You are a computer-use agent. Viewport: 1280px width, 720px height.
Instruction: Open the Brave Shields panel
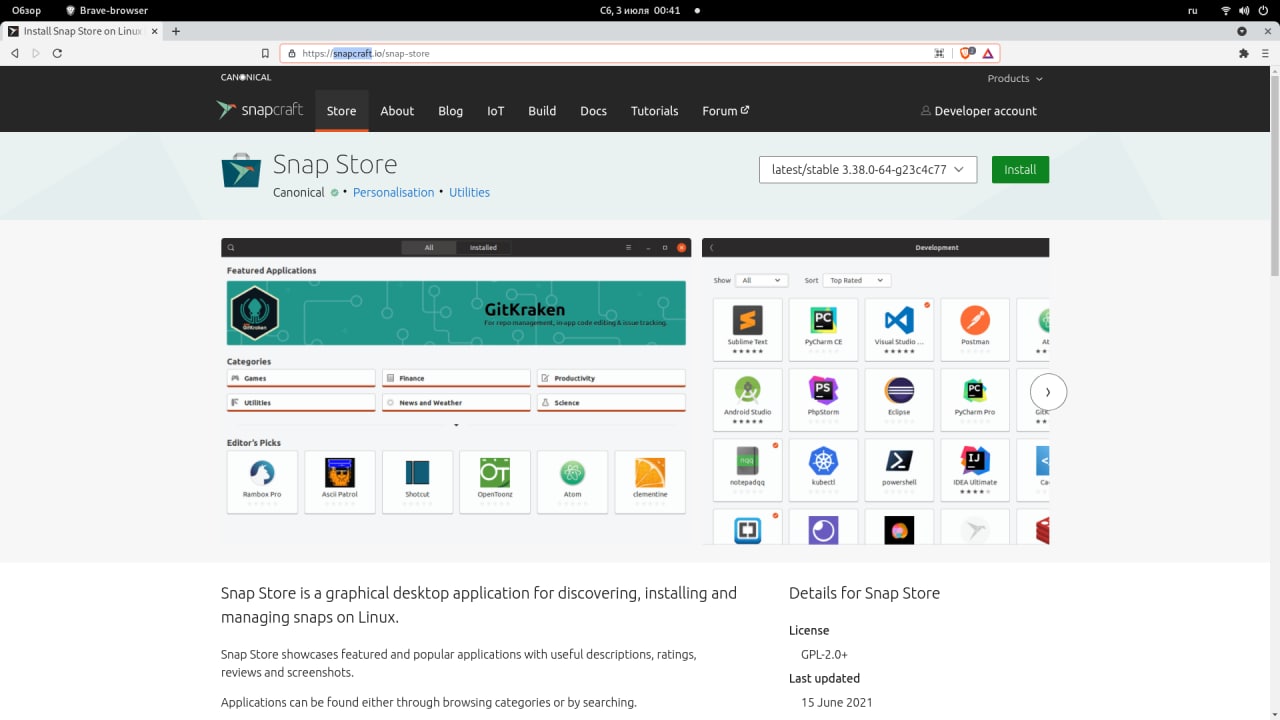tap(967, 53)
